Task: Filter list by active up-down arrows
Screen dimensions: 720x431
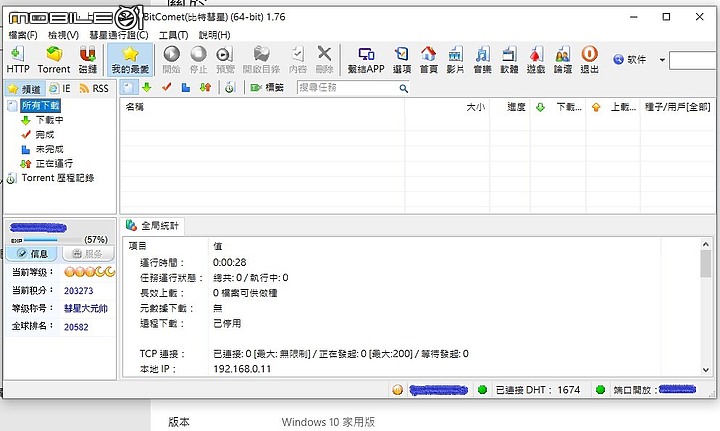Action: coord(205,87)
